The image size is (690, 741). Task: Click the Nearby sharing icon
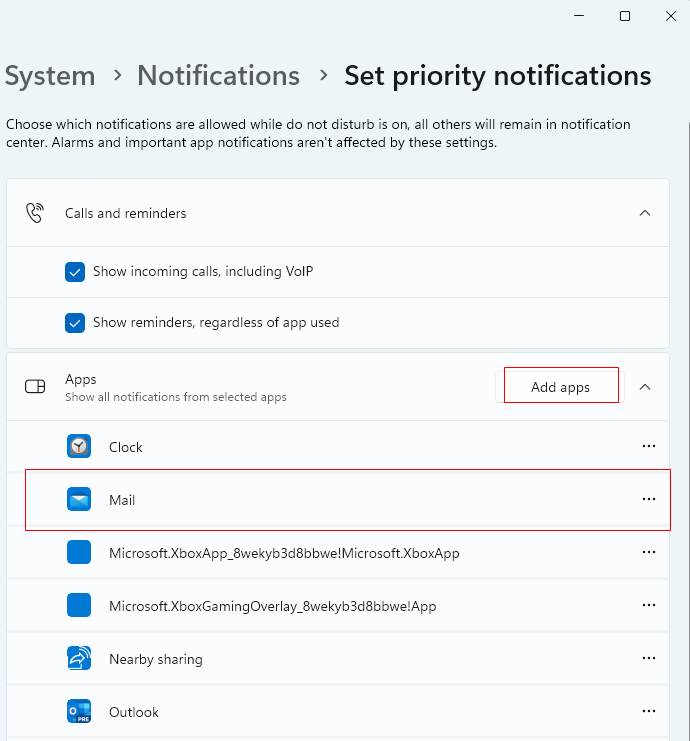[79, 658]
